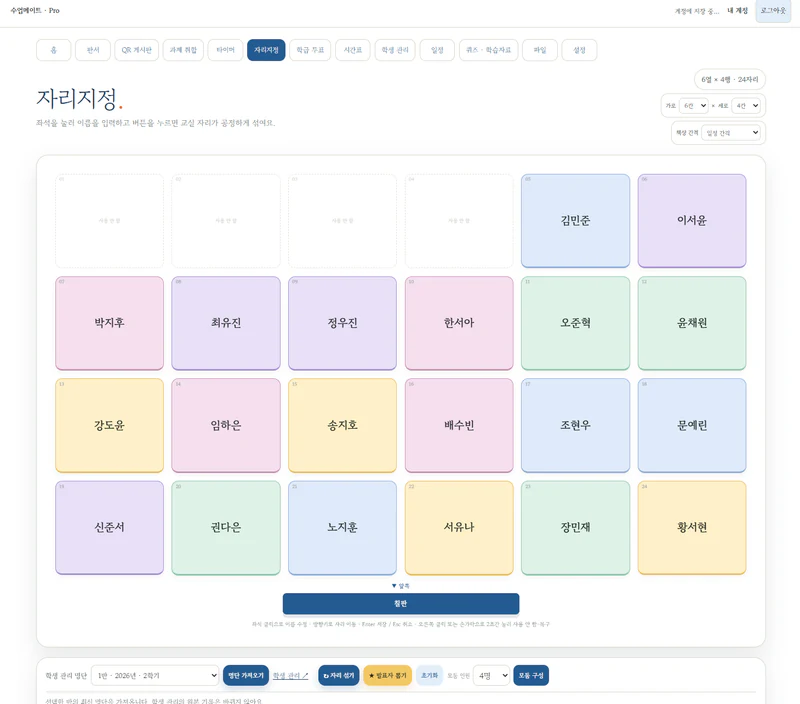800x704 pixels.
Task: Select the 윤채원 seat card
Action: 692,323
